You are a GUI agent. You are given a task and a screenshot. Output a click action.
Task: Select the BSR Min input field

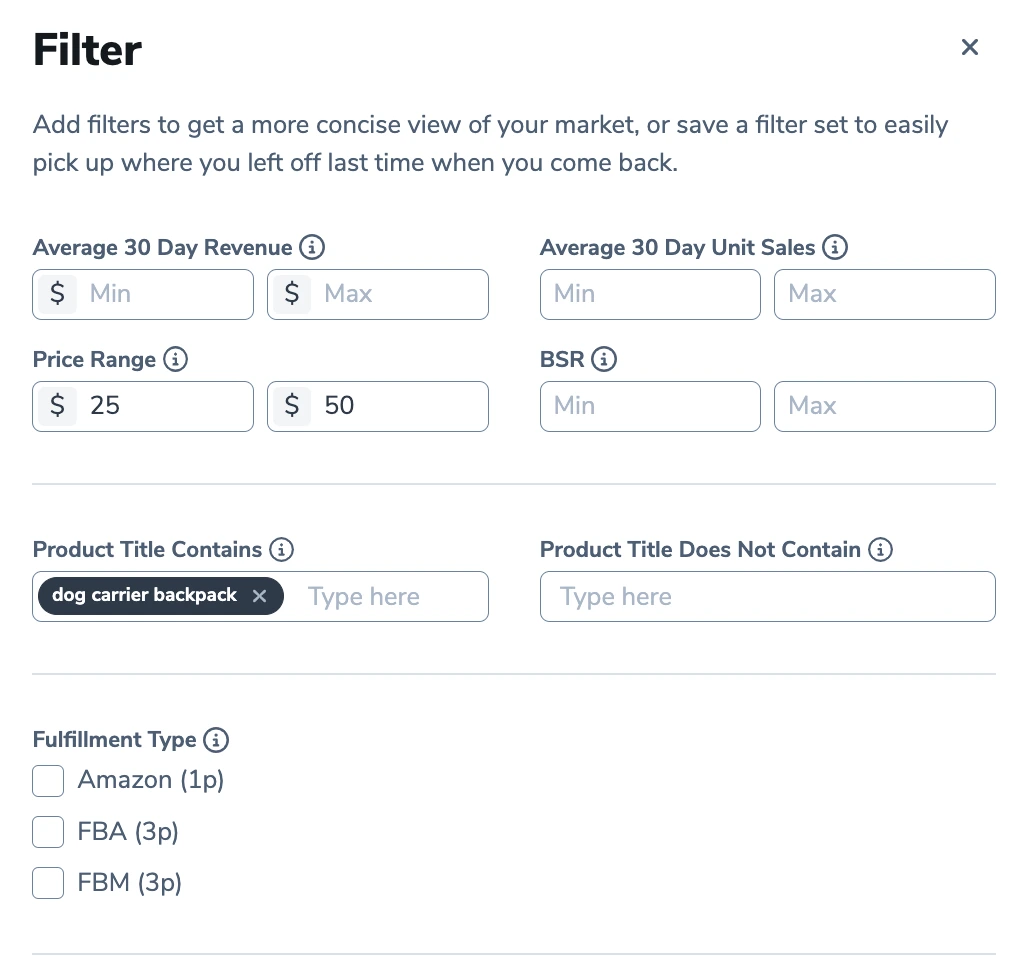[x=650, y=406]
